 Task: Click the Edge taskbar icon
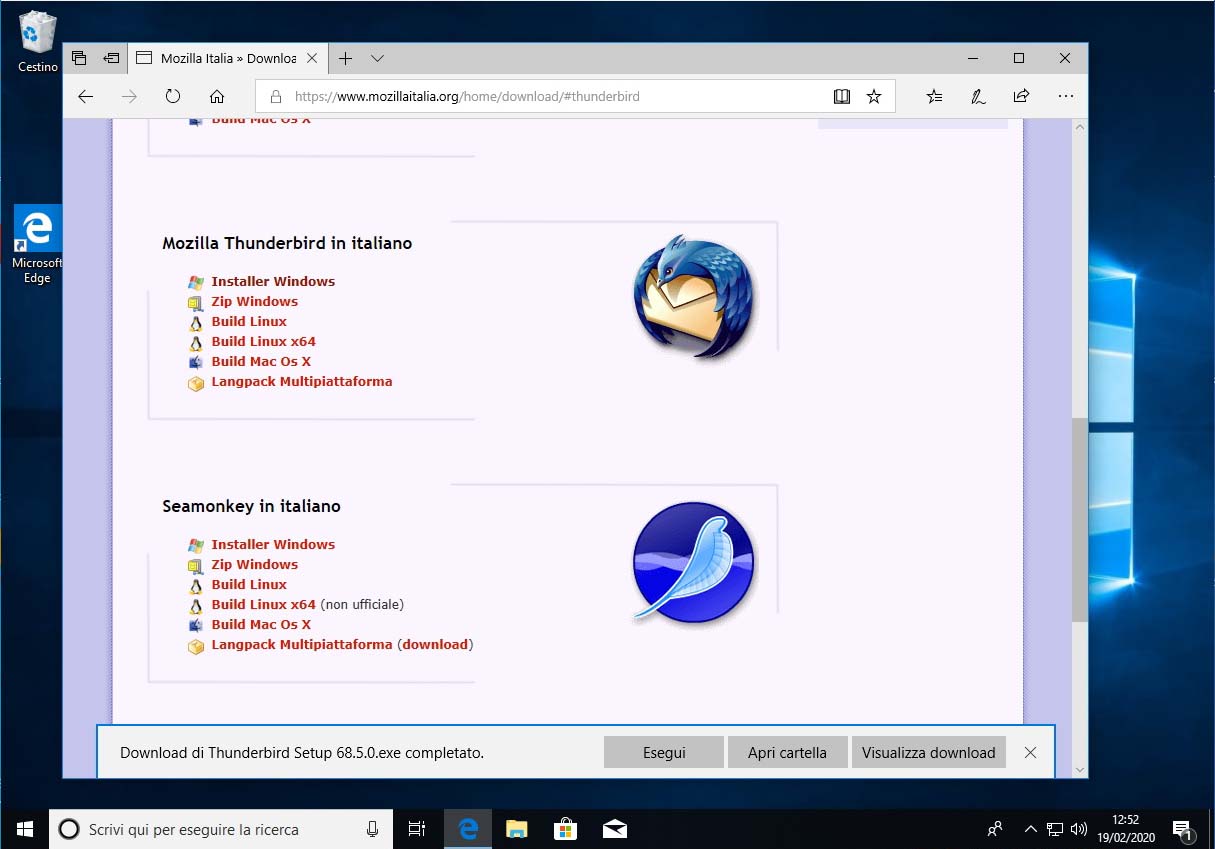[468, 829]
